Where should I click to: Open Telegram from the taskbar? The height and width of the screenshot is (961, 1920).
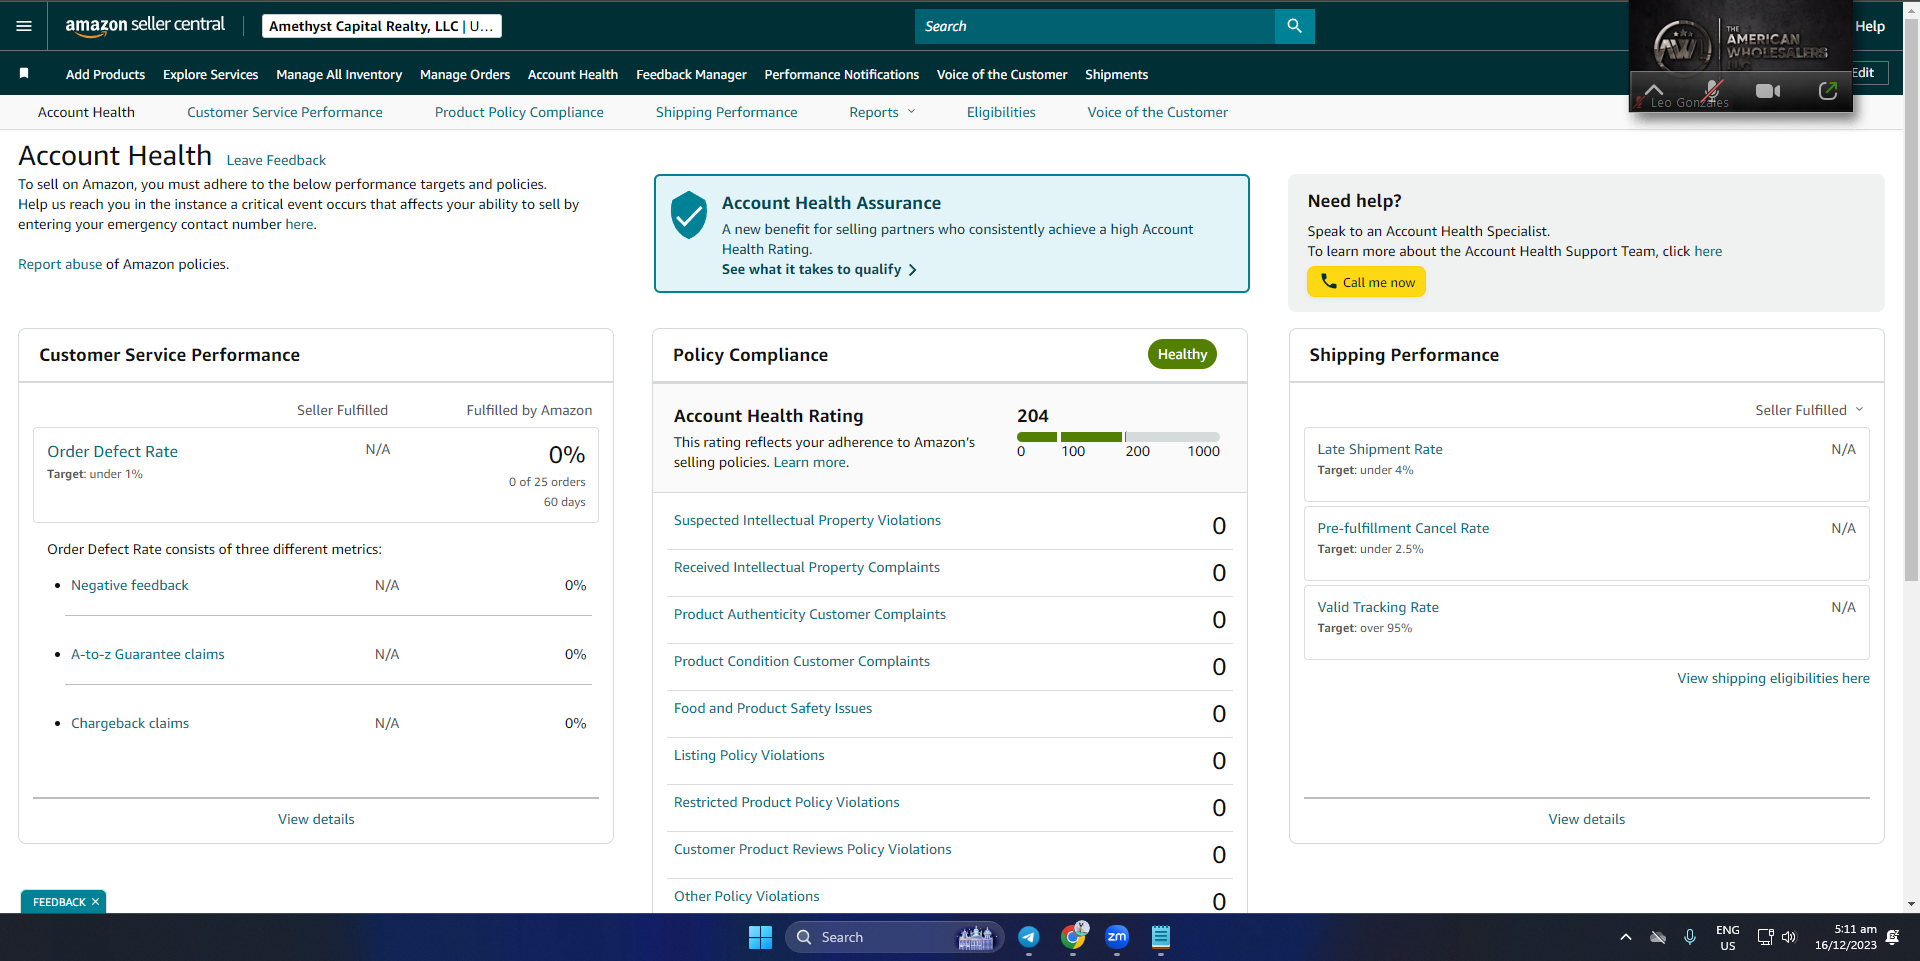pyautogui.click(x=1028, y=937)
